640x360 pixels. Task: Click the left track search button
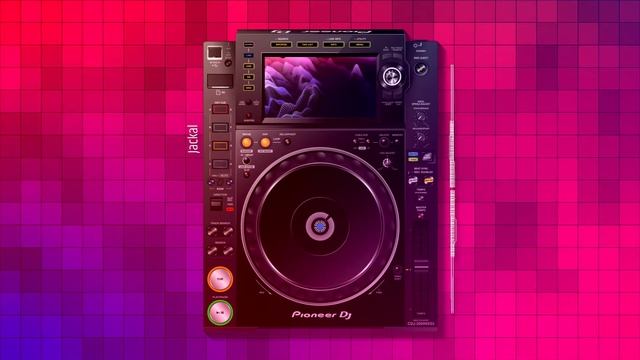[212, 231]
